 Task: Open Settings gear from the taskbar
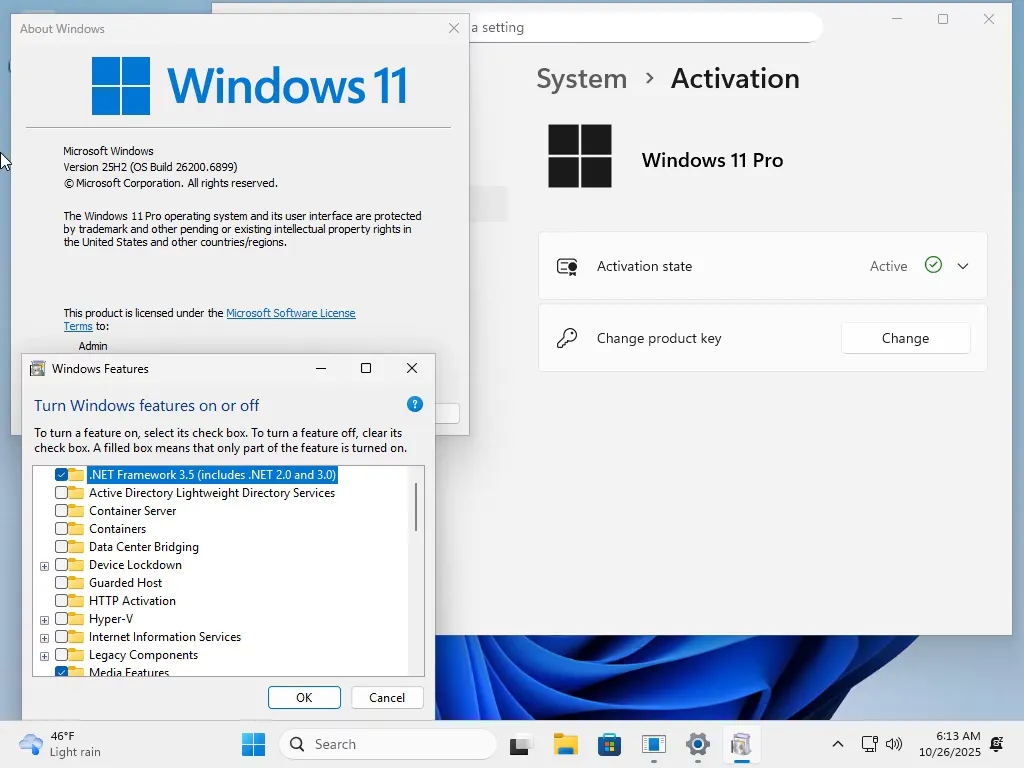697,744
